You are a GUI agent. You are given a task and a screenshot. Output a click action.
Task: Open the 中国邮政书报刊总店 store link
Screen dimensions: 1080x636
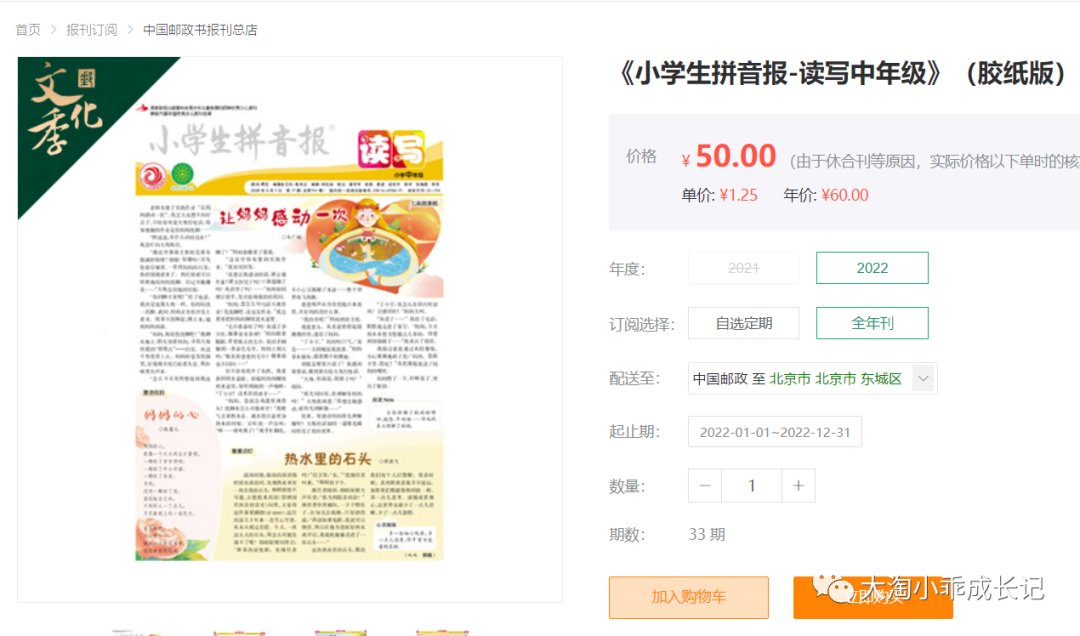[x=199, y=29]
